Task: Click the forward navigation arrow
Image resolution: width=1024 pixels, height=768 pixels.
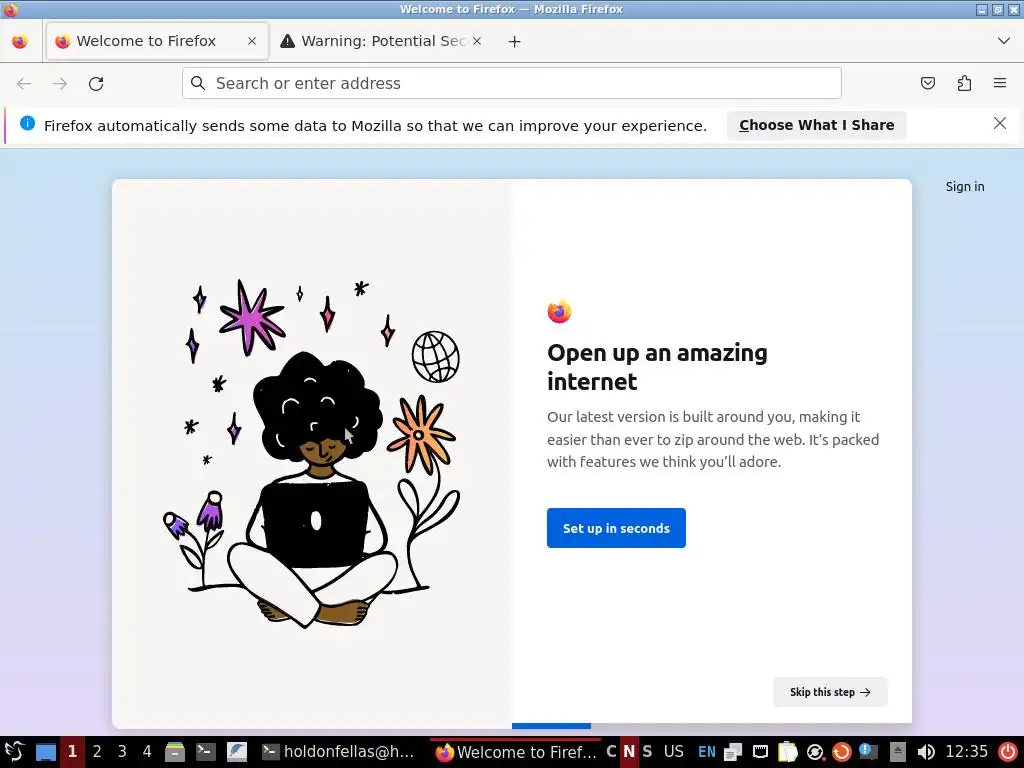Action: tap(60, 84)
